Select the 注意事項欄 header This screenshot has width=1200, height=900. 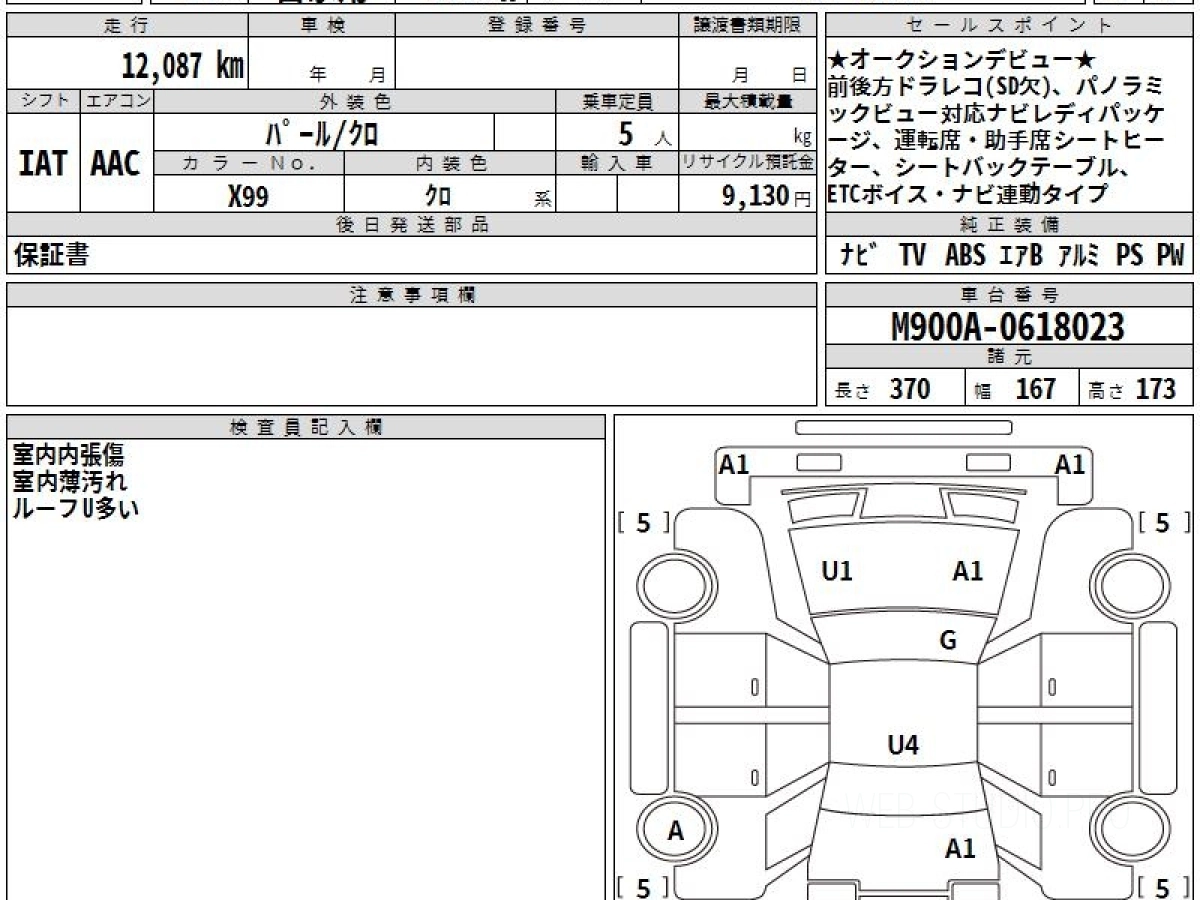coord(412,295)
